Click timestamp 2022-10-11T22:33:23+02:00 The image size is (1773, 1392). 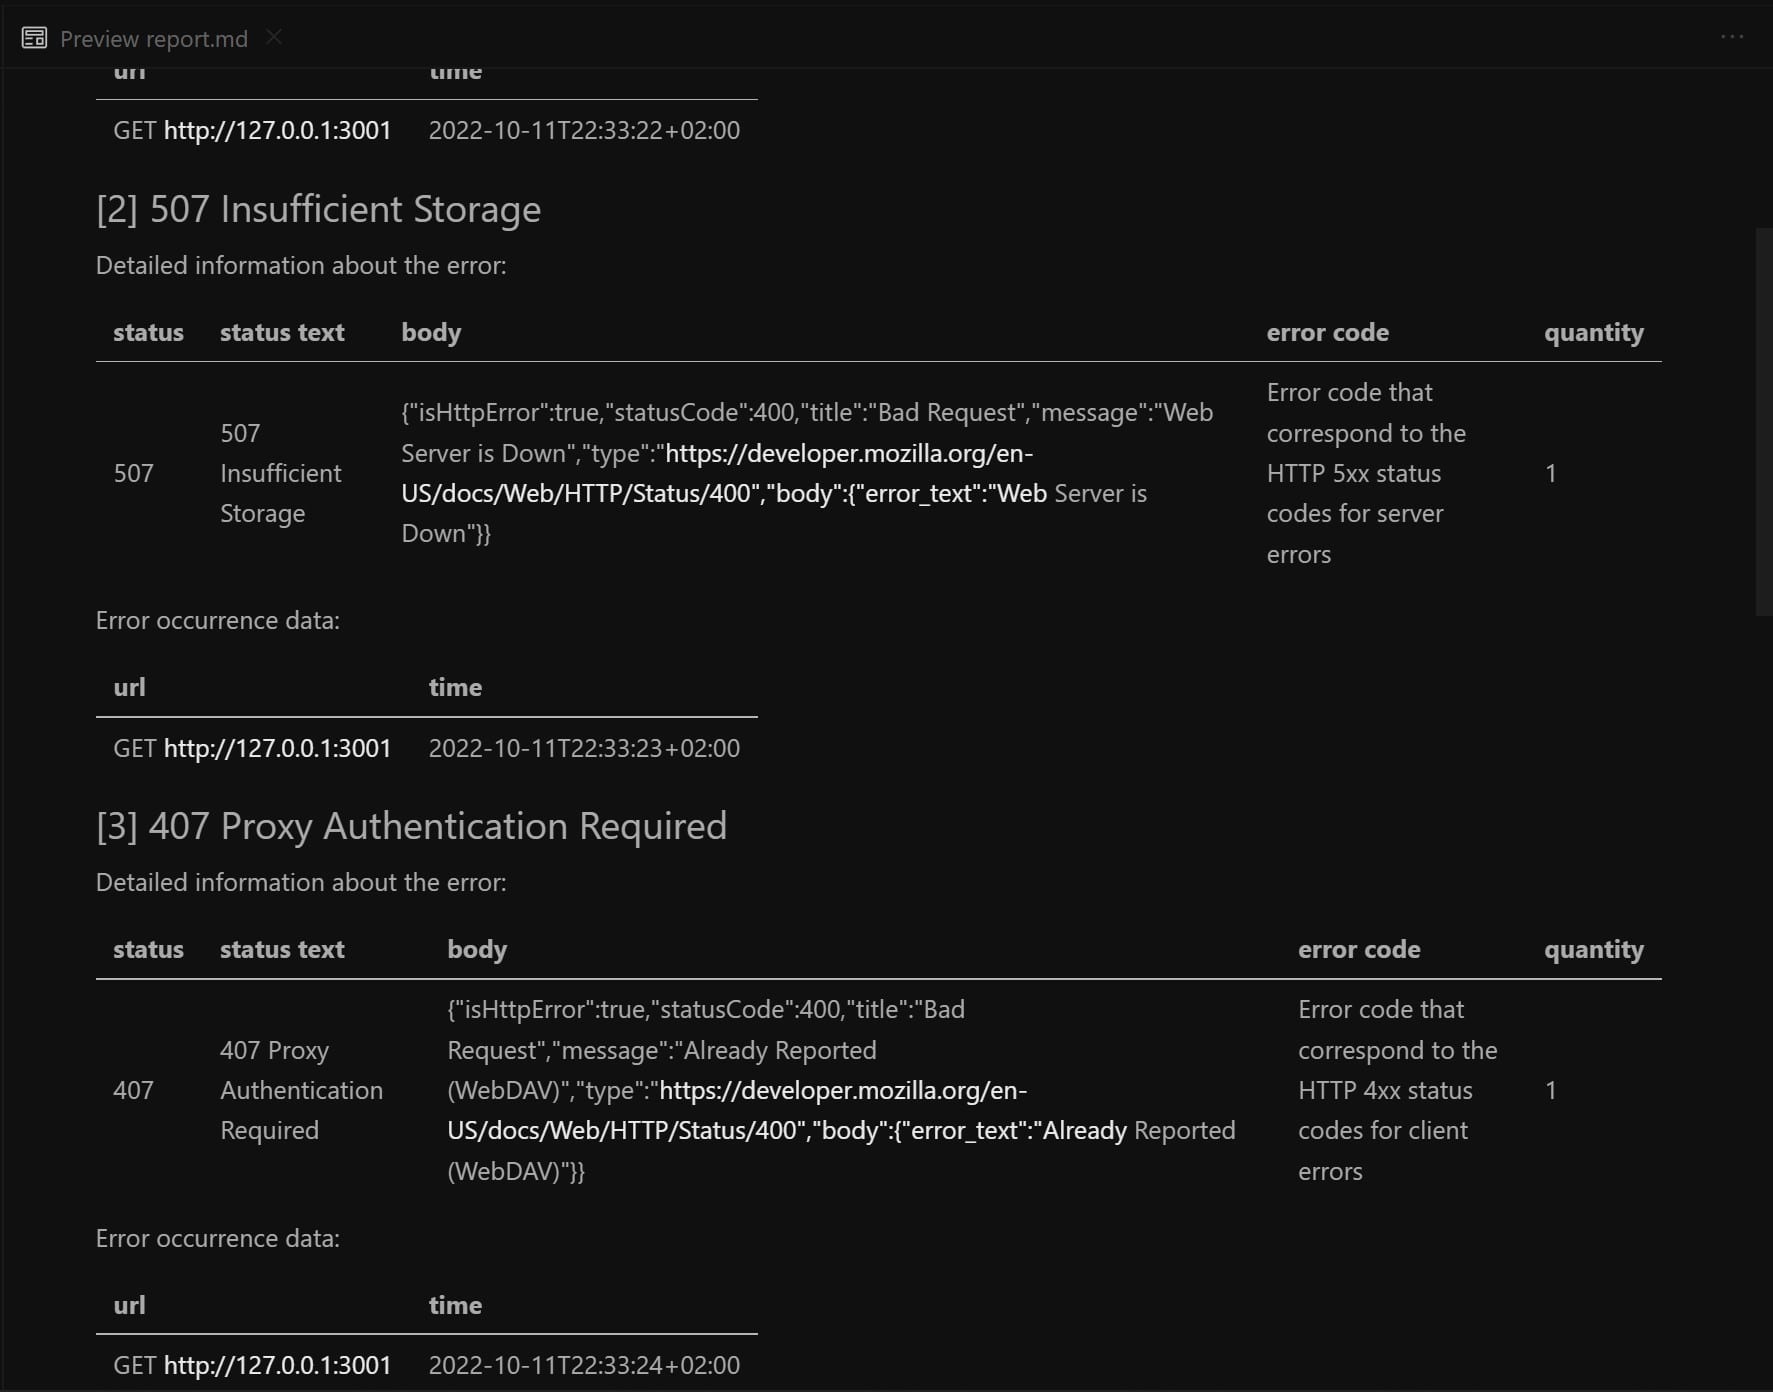(x=584, y=748)
